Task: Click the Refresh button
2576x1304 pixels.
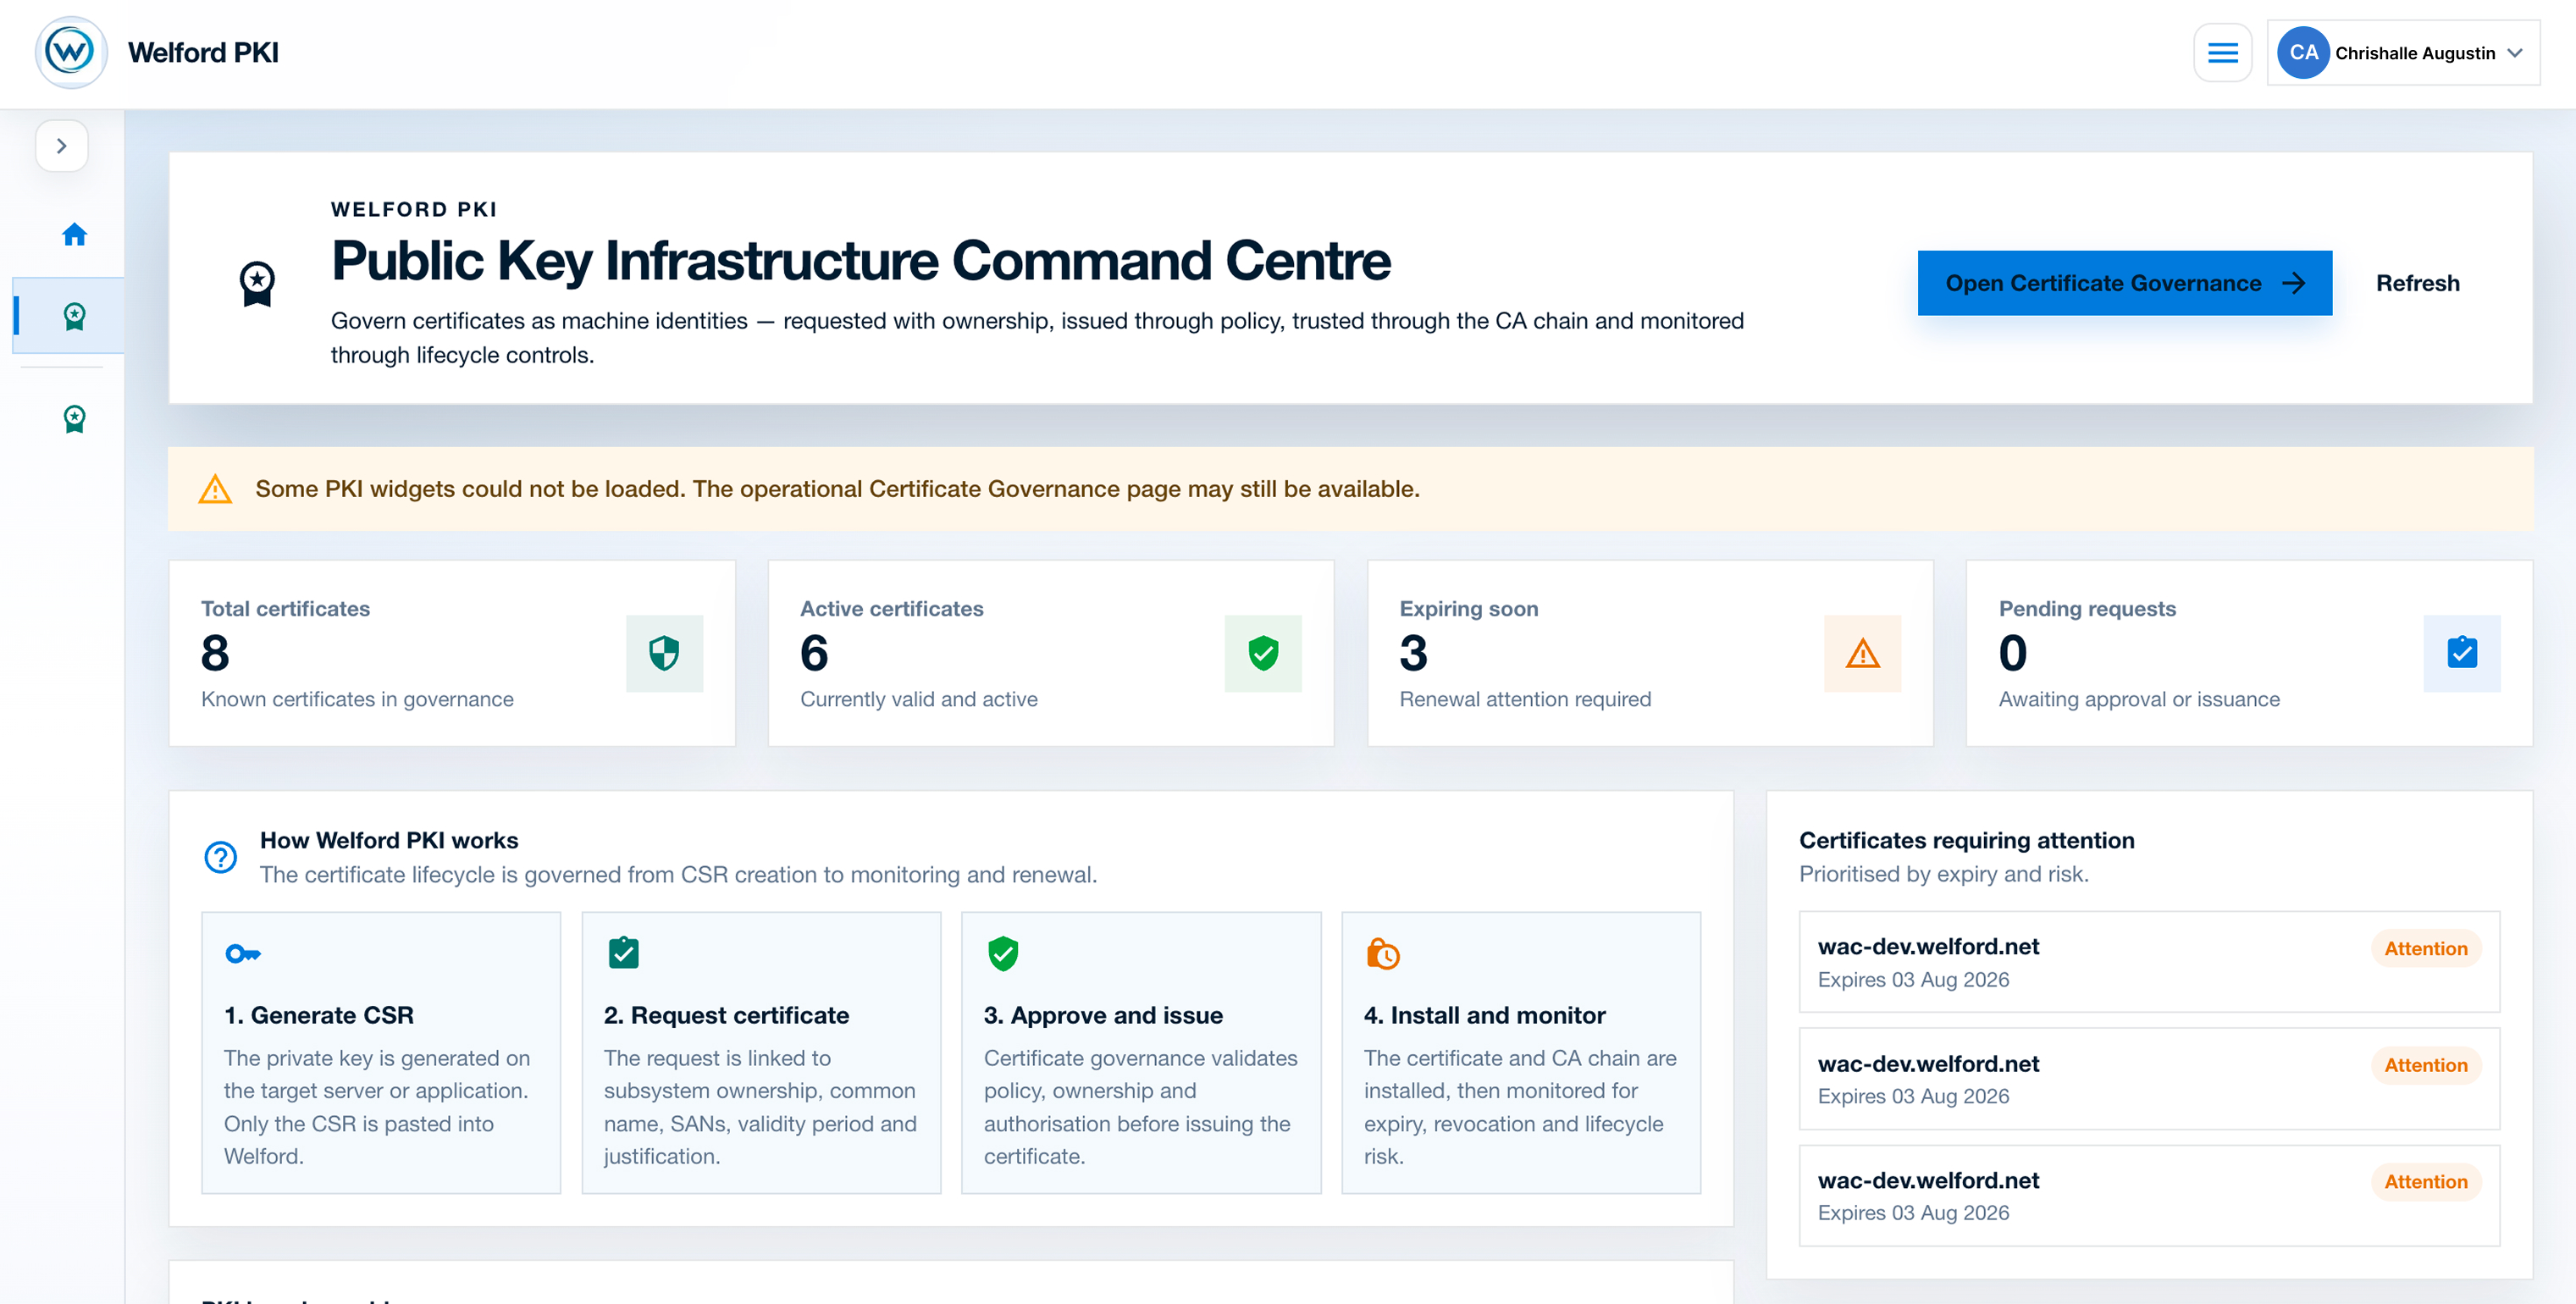Action: point(2417,283)
